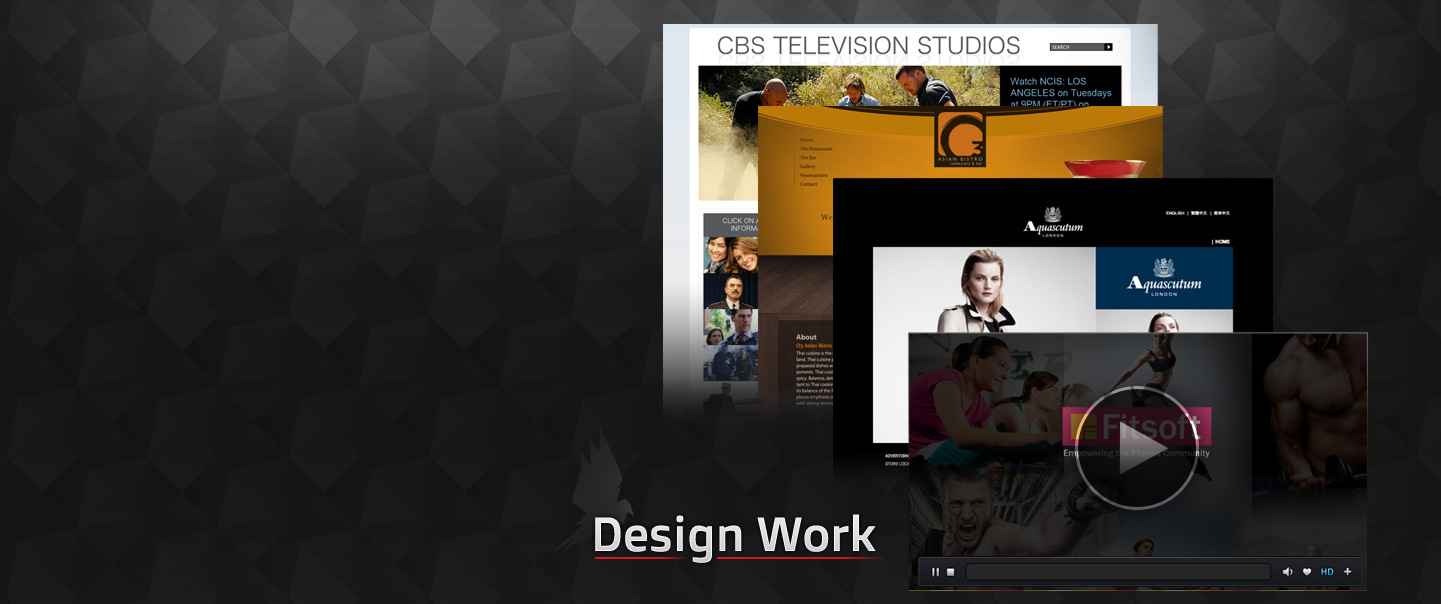Seek using the video progress bar
Image resolution: width=1441 pixels, height=604 pixels.
click(x=1118, y=572)
